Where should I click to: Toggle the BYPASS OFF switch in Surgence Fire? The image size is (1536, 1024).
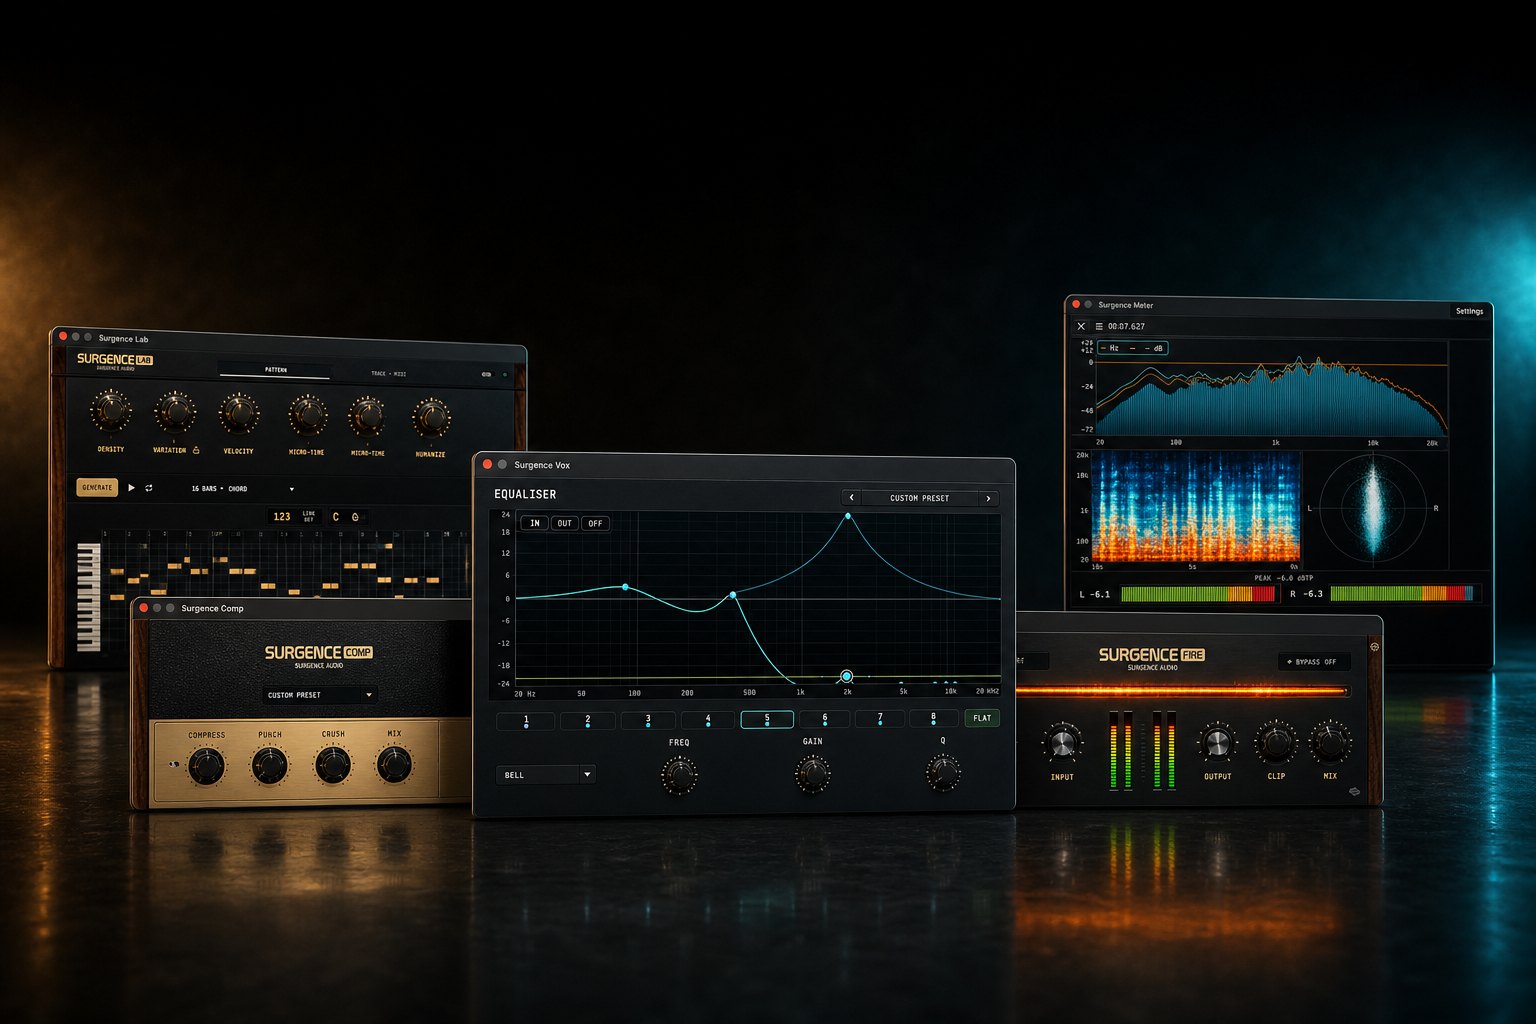1314,662
